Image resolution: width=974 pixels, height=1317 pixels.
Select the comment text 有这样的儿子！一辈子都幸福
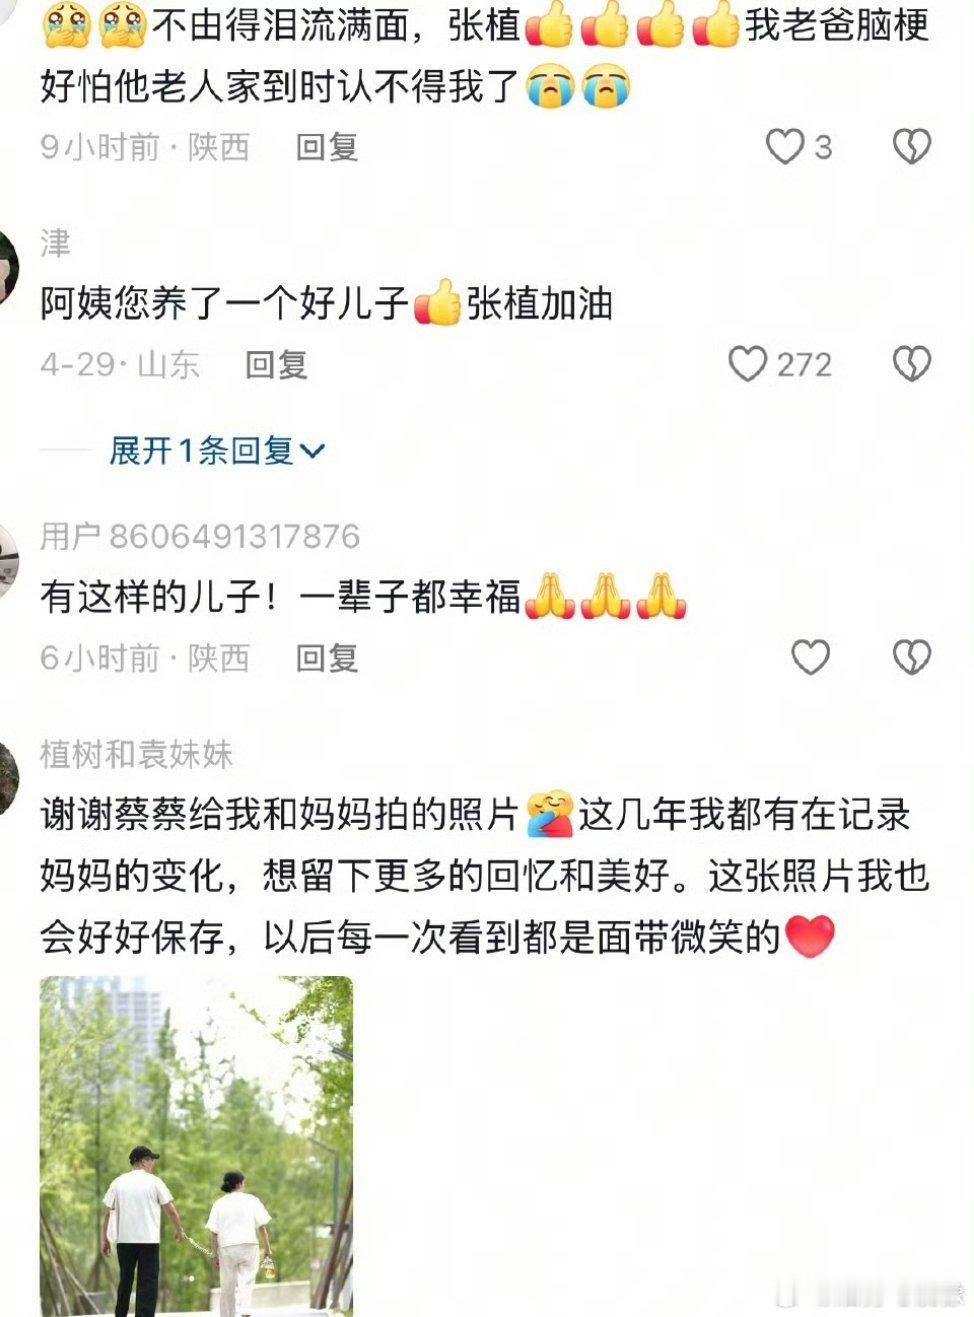280,596
